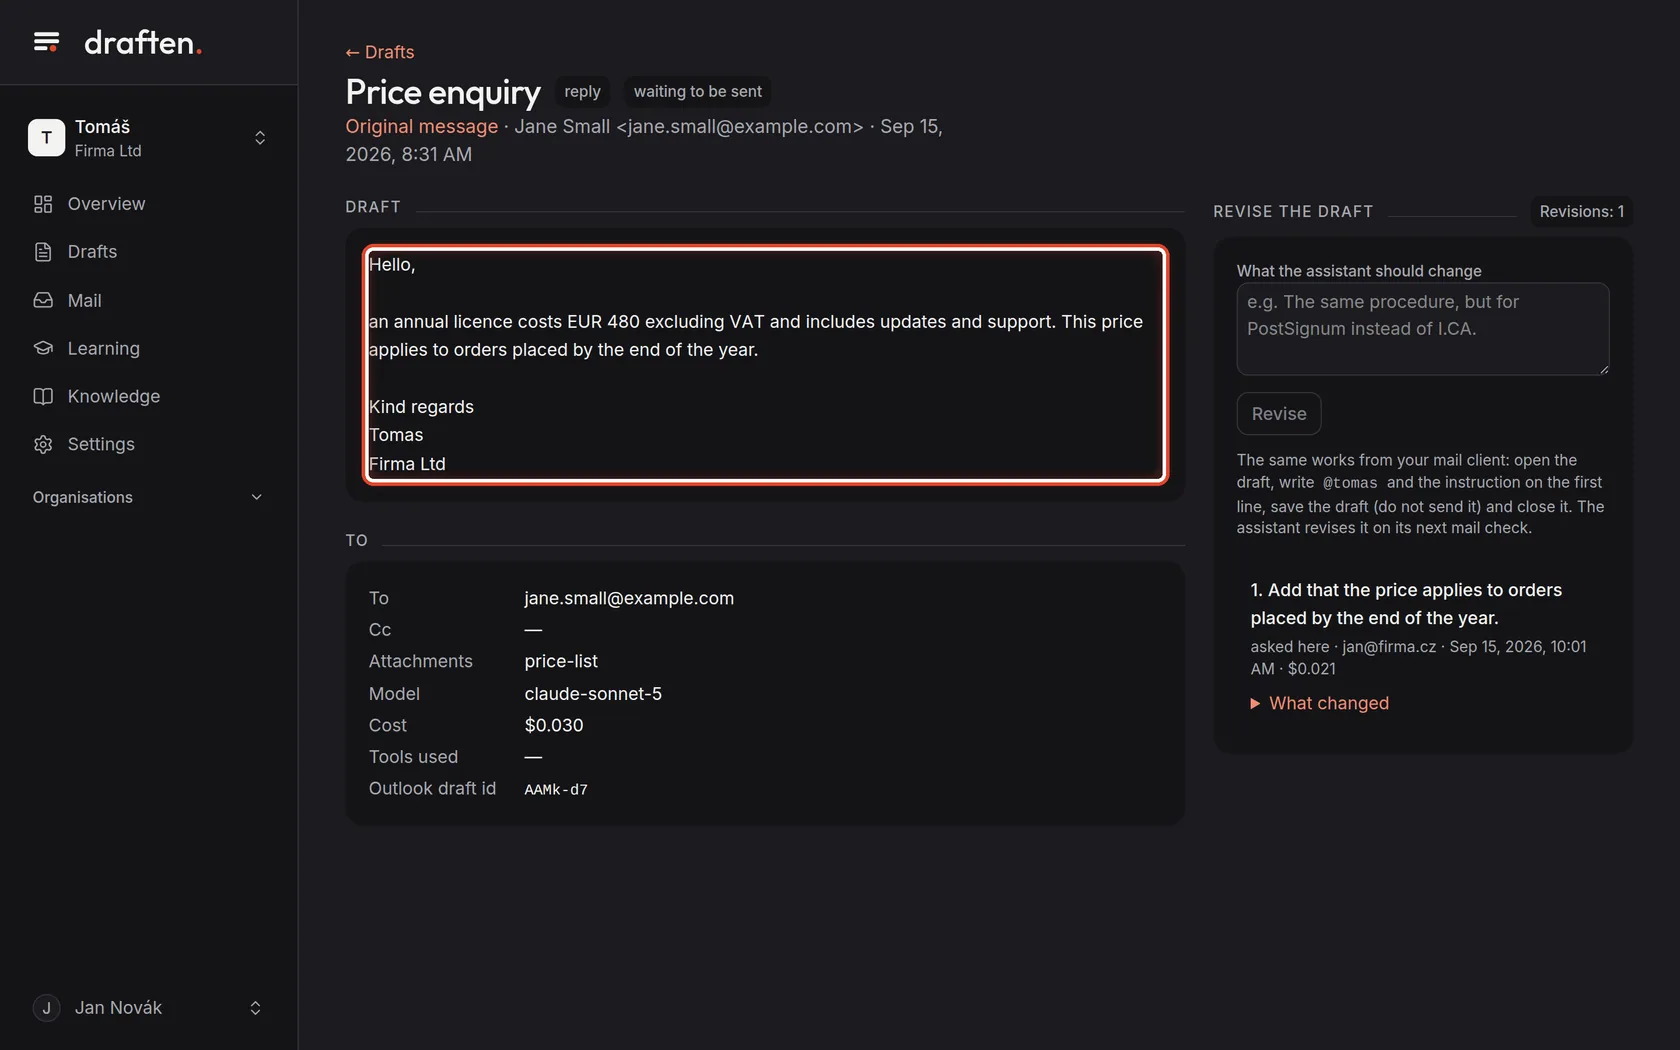Screen dimensions: 1680x1050
Task: Expand the Organisations section
Action: point(148,497)
